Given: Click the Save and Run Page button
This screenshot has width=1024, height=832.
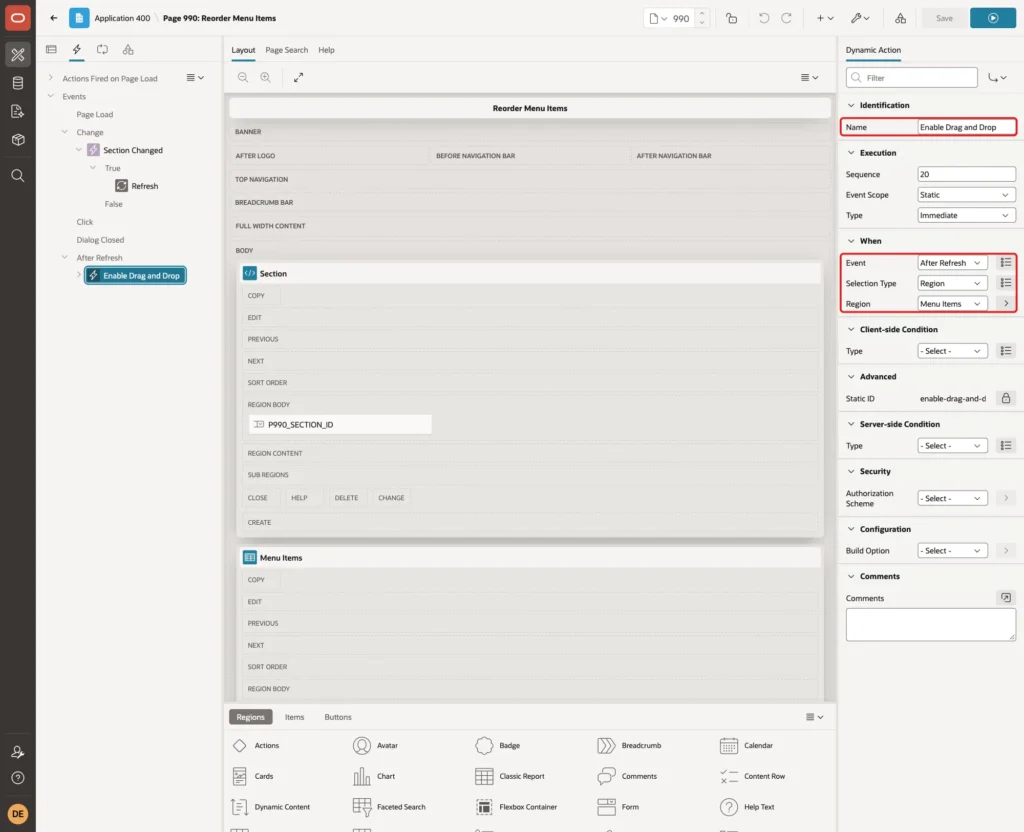Looking at the screenshot, I should click(x=993, y=18).
